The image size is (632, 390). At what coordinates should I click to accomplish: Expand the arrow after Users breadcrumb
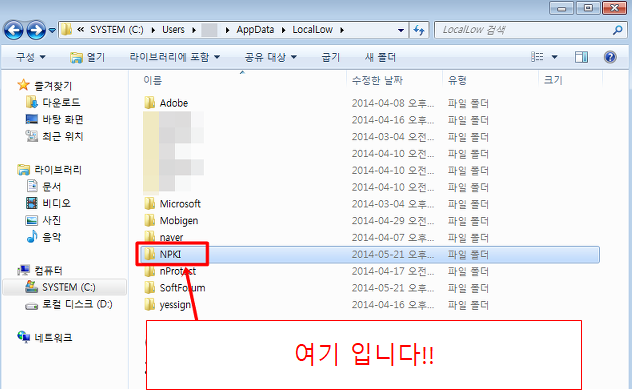tap(194, 30)
